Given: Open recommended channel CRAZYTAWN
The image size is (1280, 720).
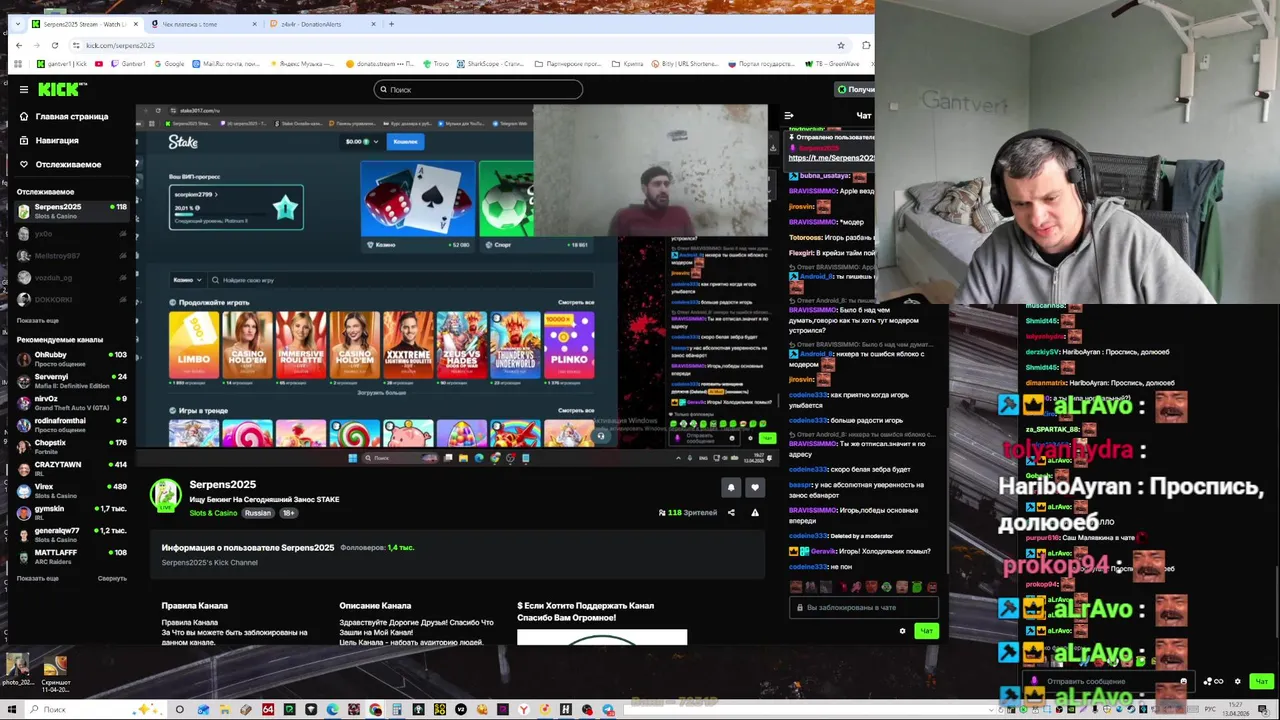Looking at the screenshot, I should click(72, 469).
